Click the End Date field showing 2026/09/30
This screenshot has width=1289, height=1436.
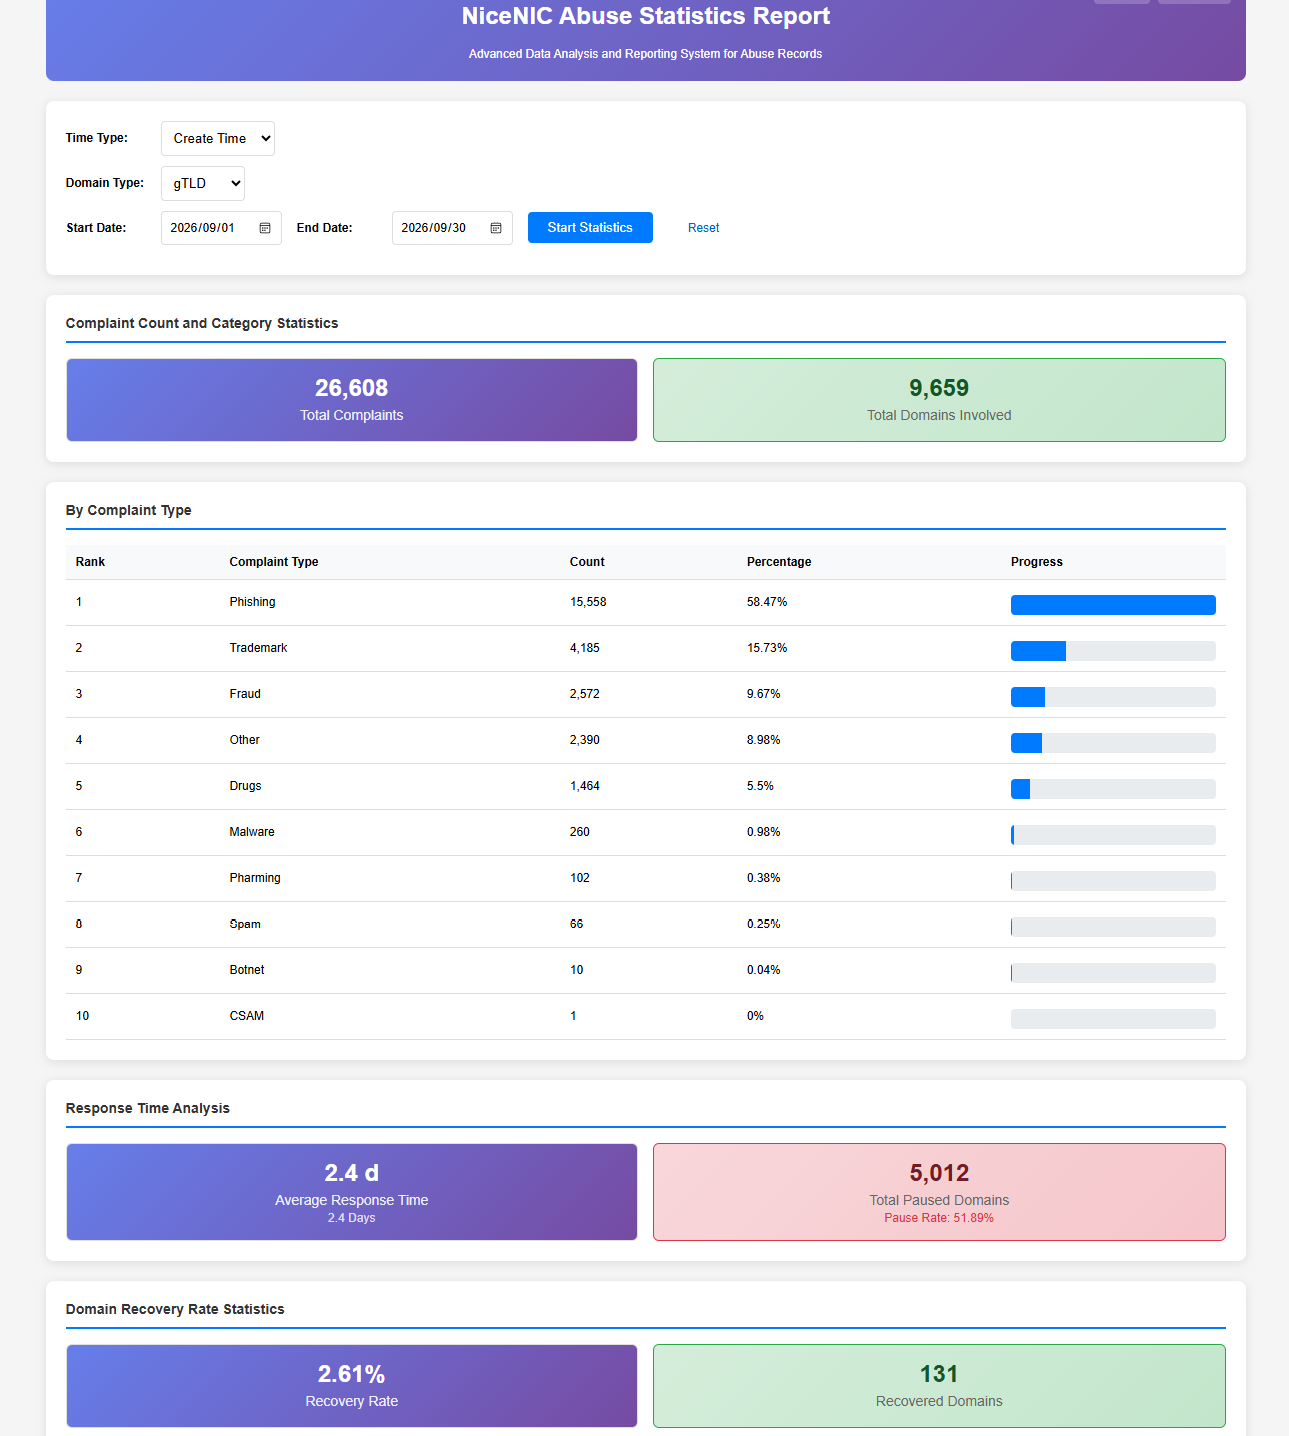(452, 228)
